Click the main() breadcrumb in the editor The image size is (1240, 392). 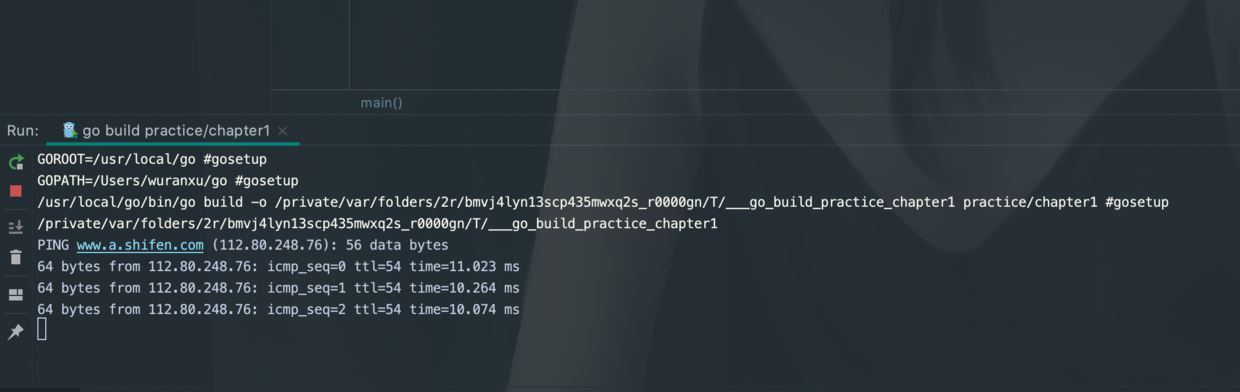pos(381,103)
